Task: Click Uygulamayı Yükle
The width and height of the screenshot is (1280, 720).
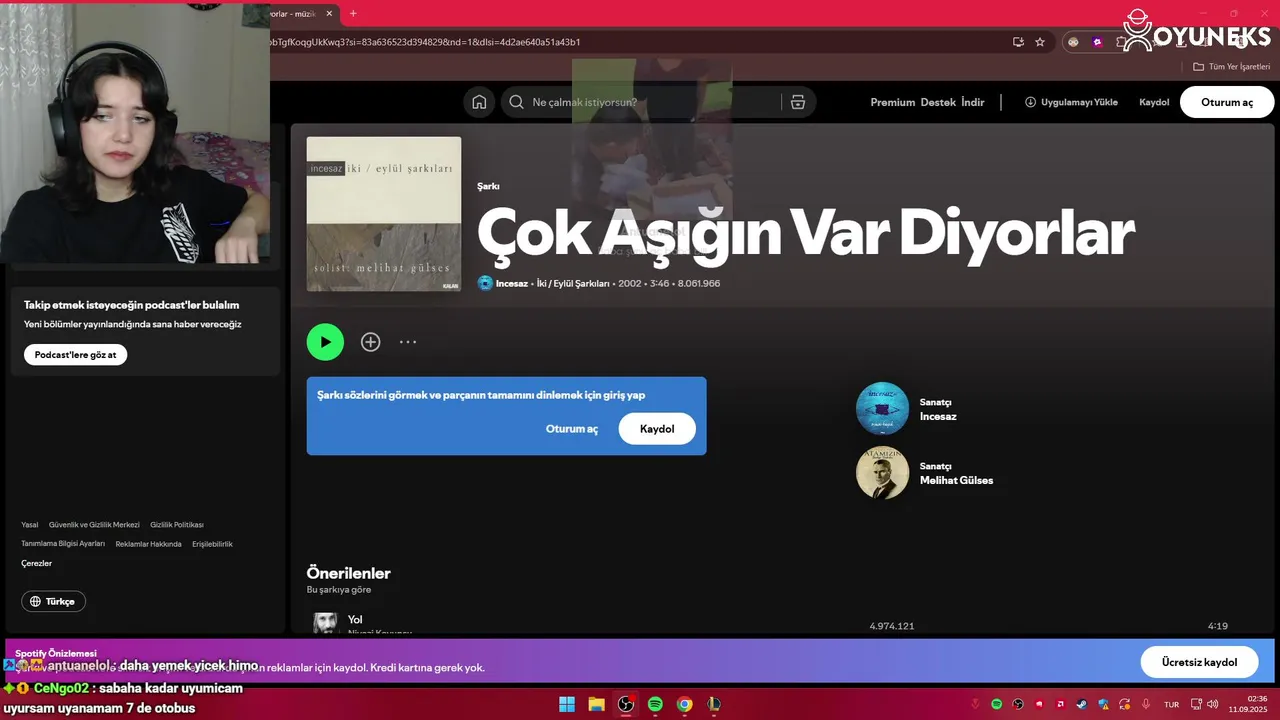Action: pos(1071,102)
